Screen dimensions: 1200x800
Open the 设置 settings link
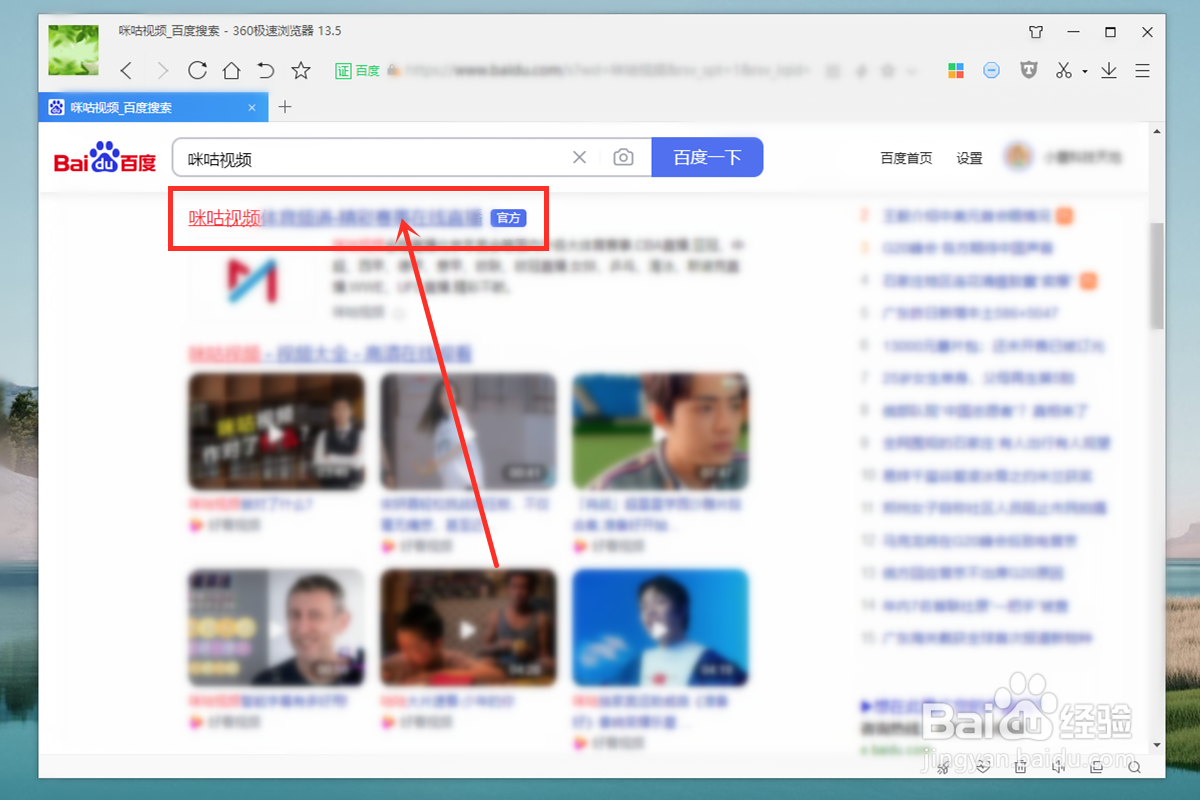pos(969,158)
